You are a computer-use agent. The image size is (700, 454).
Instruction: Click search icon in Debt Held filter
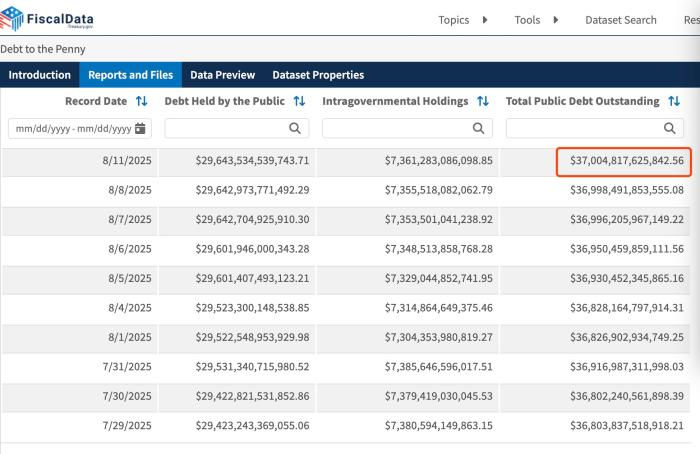[x=294, y=128]
